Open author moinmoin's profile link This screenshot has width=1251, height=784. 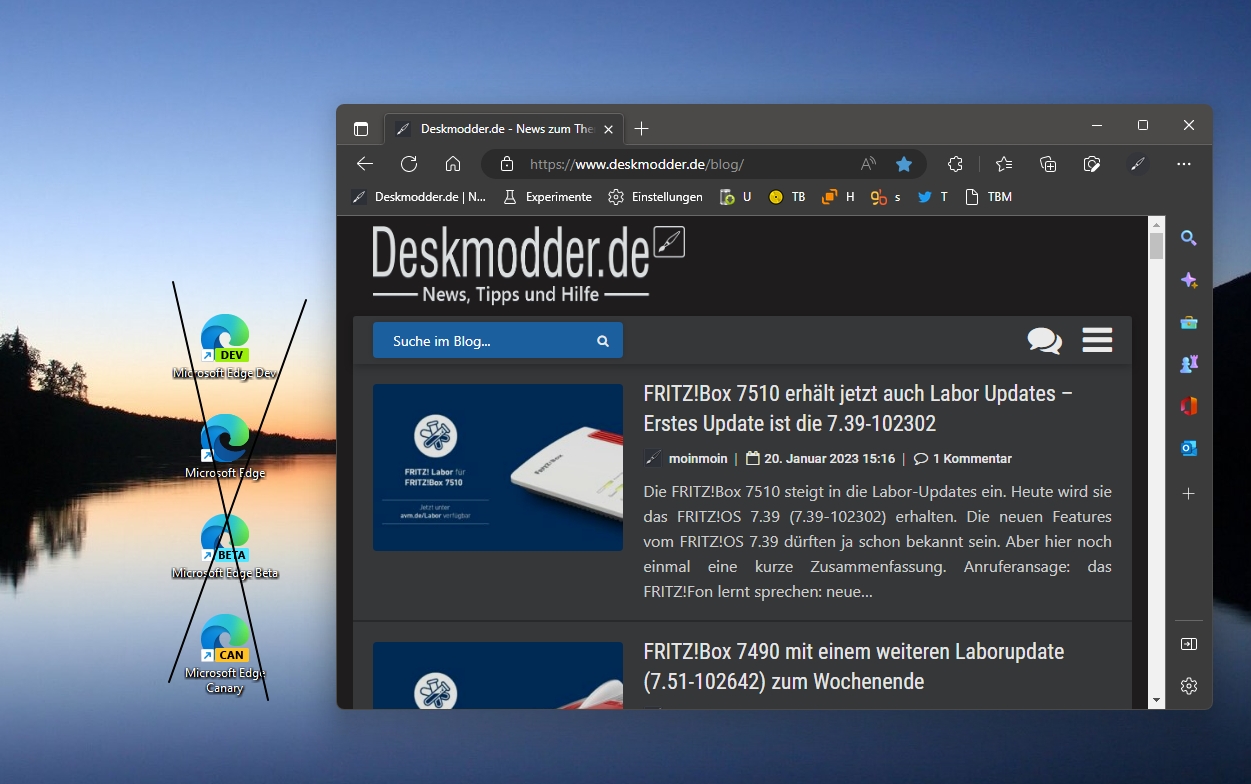tap(697, 459)
